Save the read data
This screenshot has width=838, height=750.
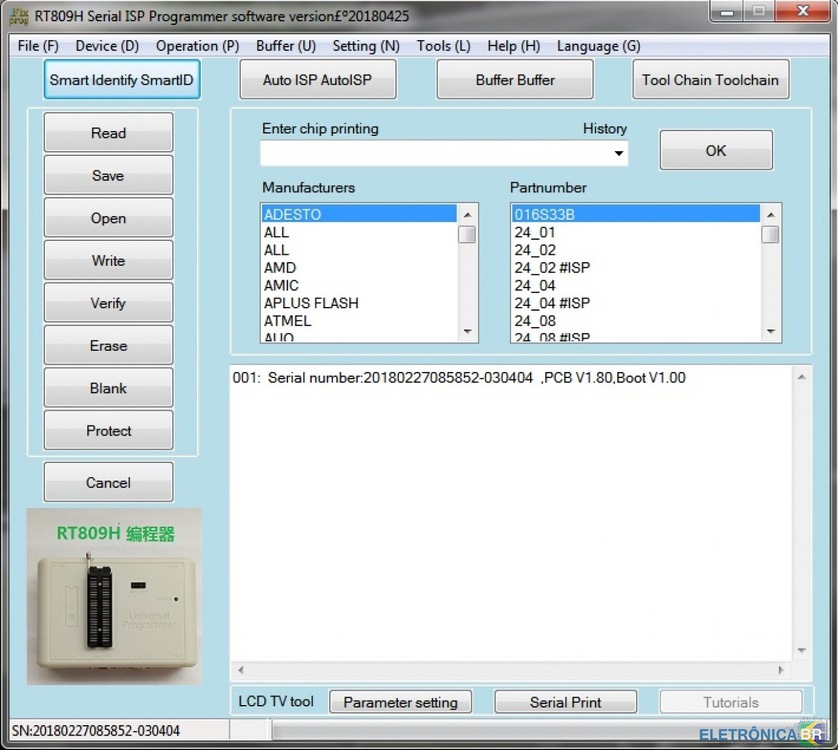coord(108,175)
